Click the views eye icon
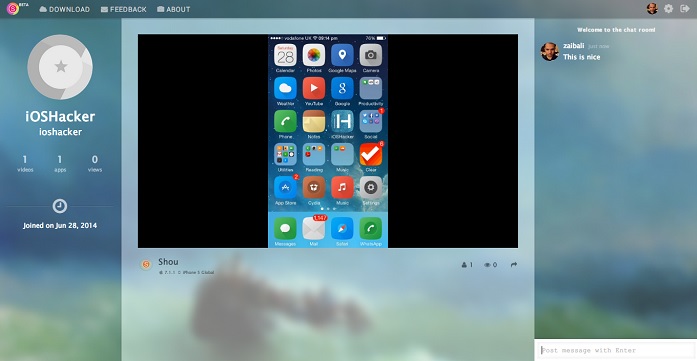Image resolution: width=697 pixels, height=361 pixels. click(x=487, y=265)
